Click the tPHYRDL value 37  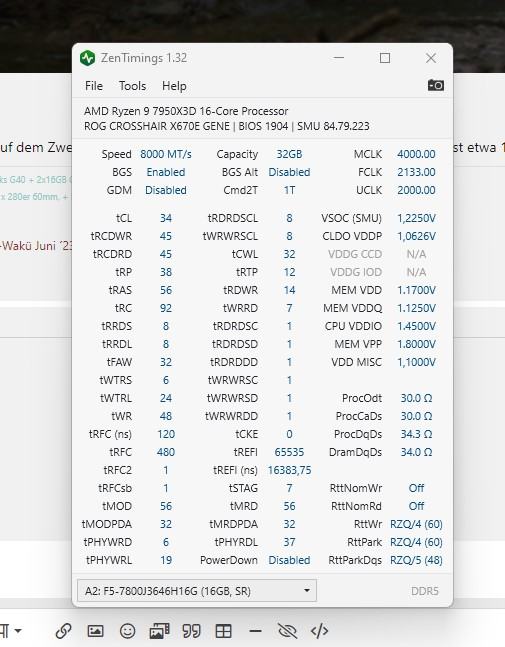point(289,542)
